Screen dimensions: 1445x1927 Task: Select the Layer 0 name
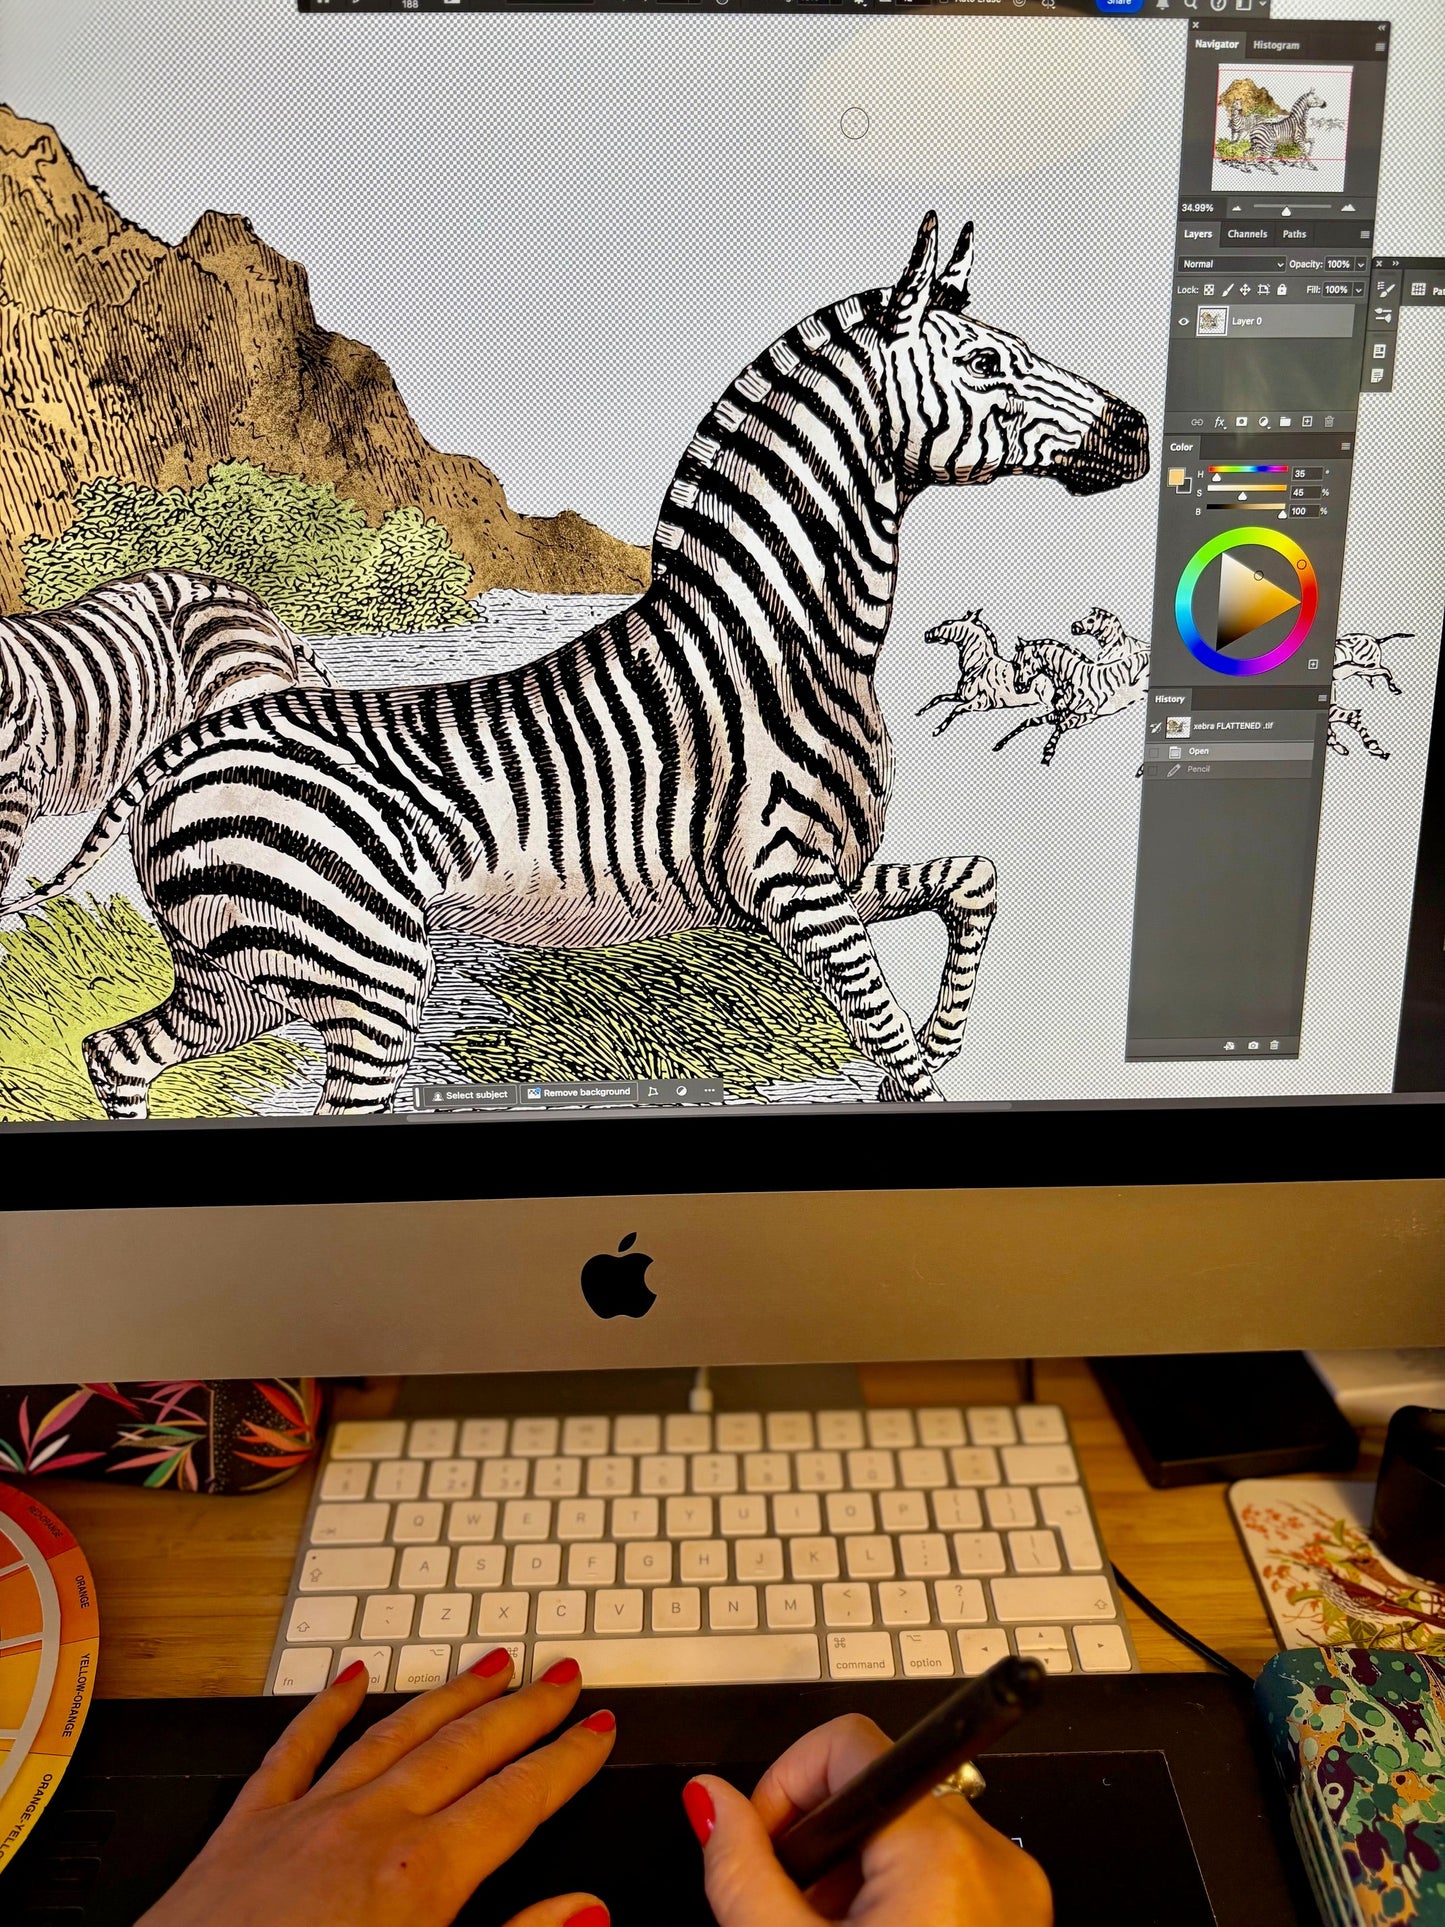coord(1247,321)
